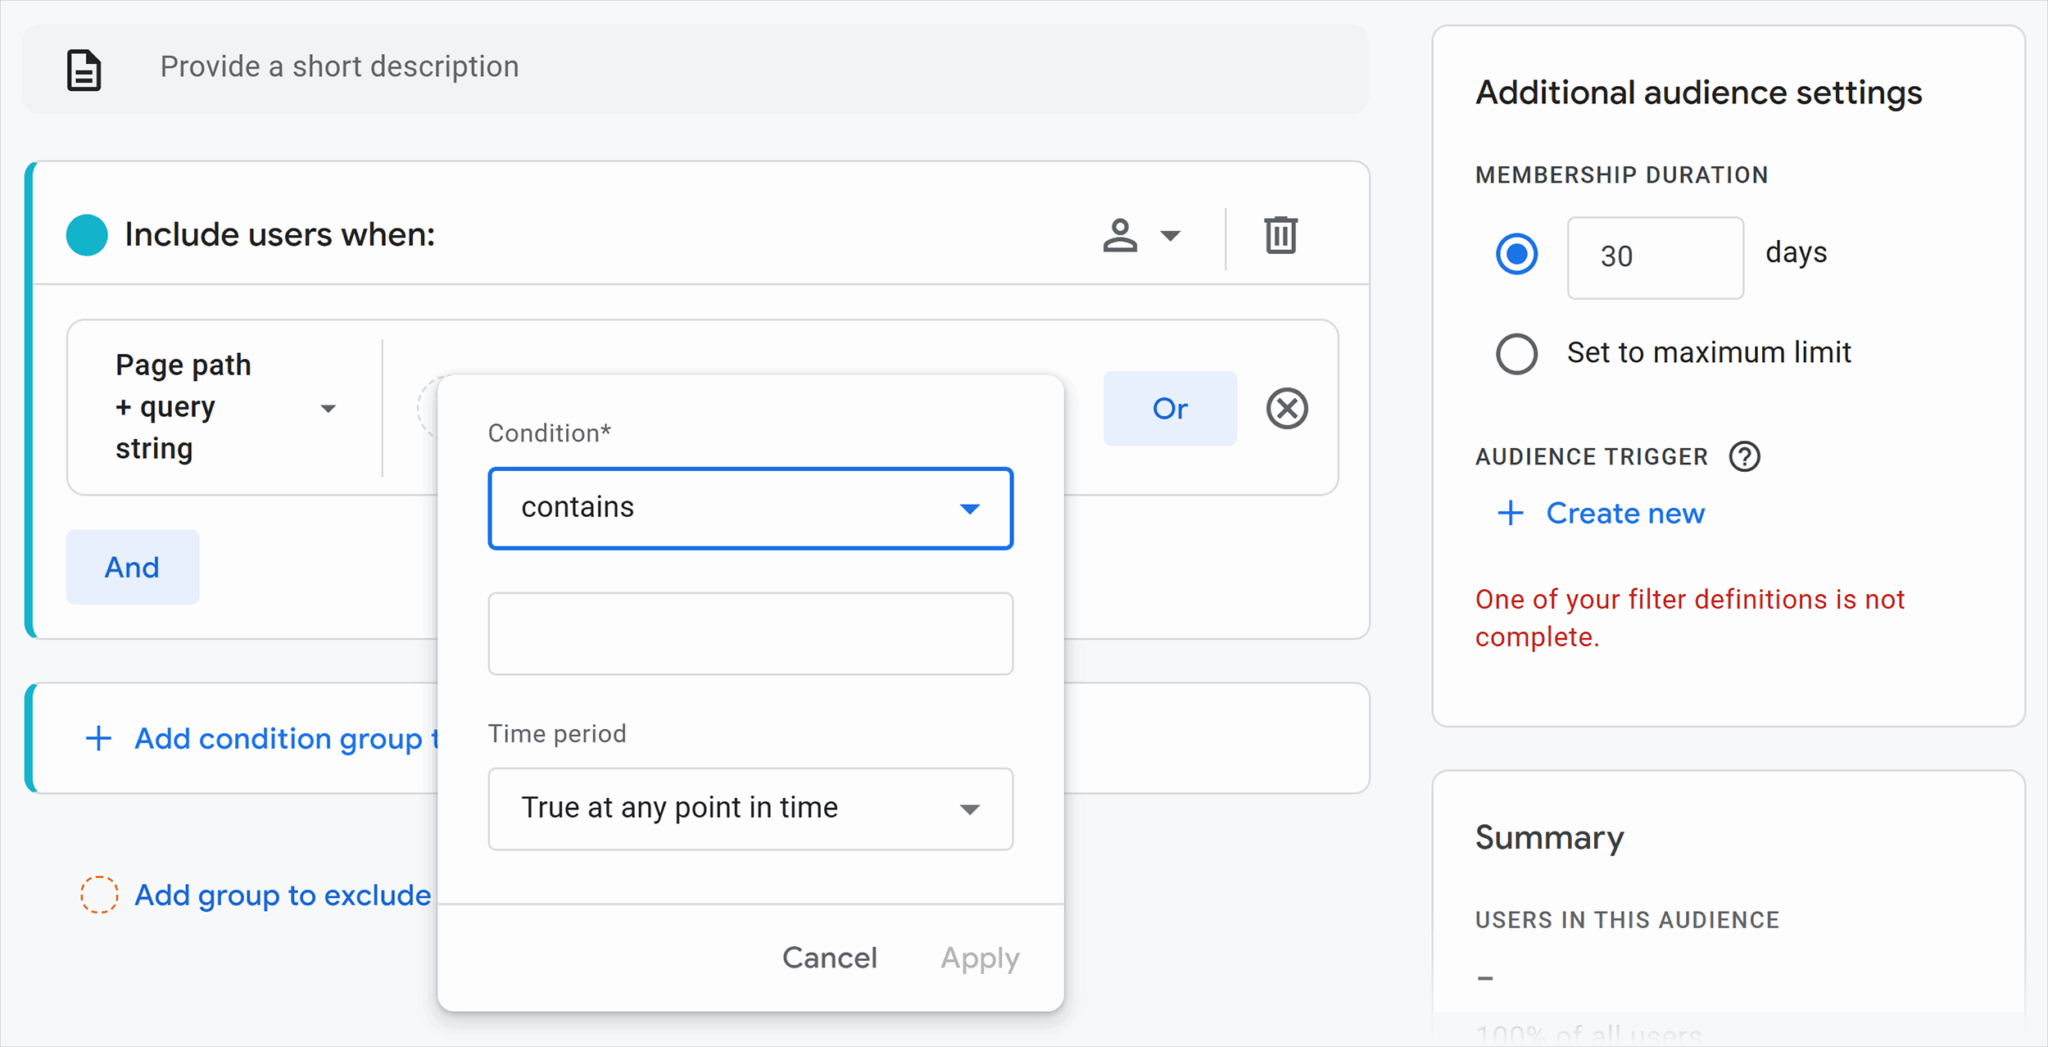
Task: Delete the include condition group with trash icon
Action: [x=1280, y=235]
